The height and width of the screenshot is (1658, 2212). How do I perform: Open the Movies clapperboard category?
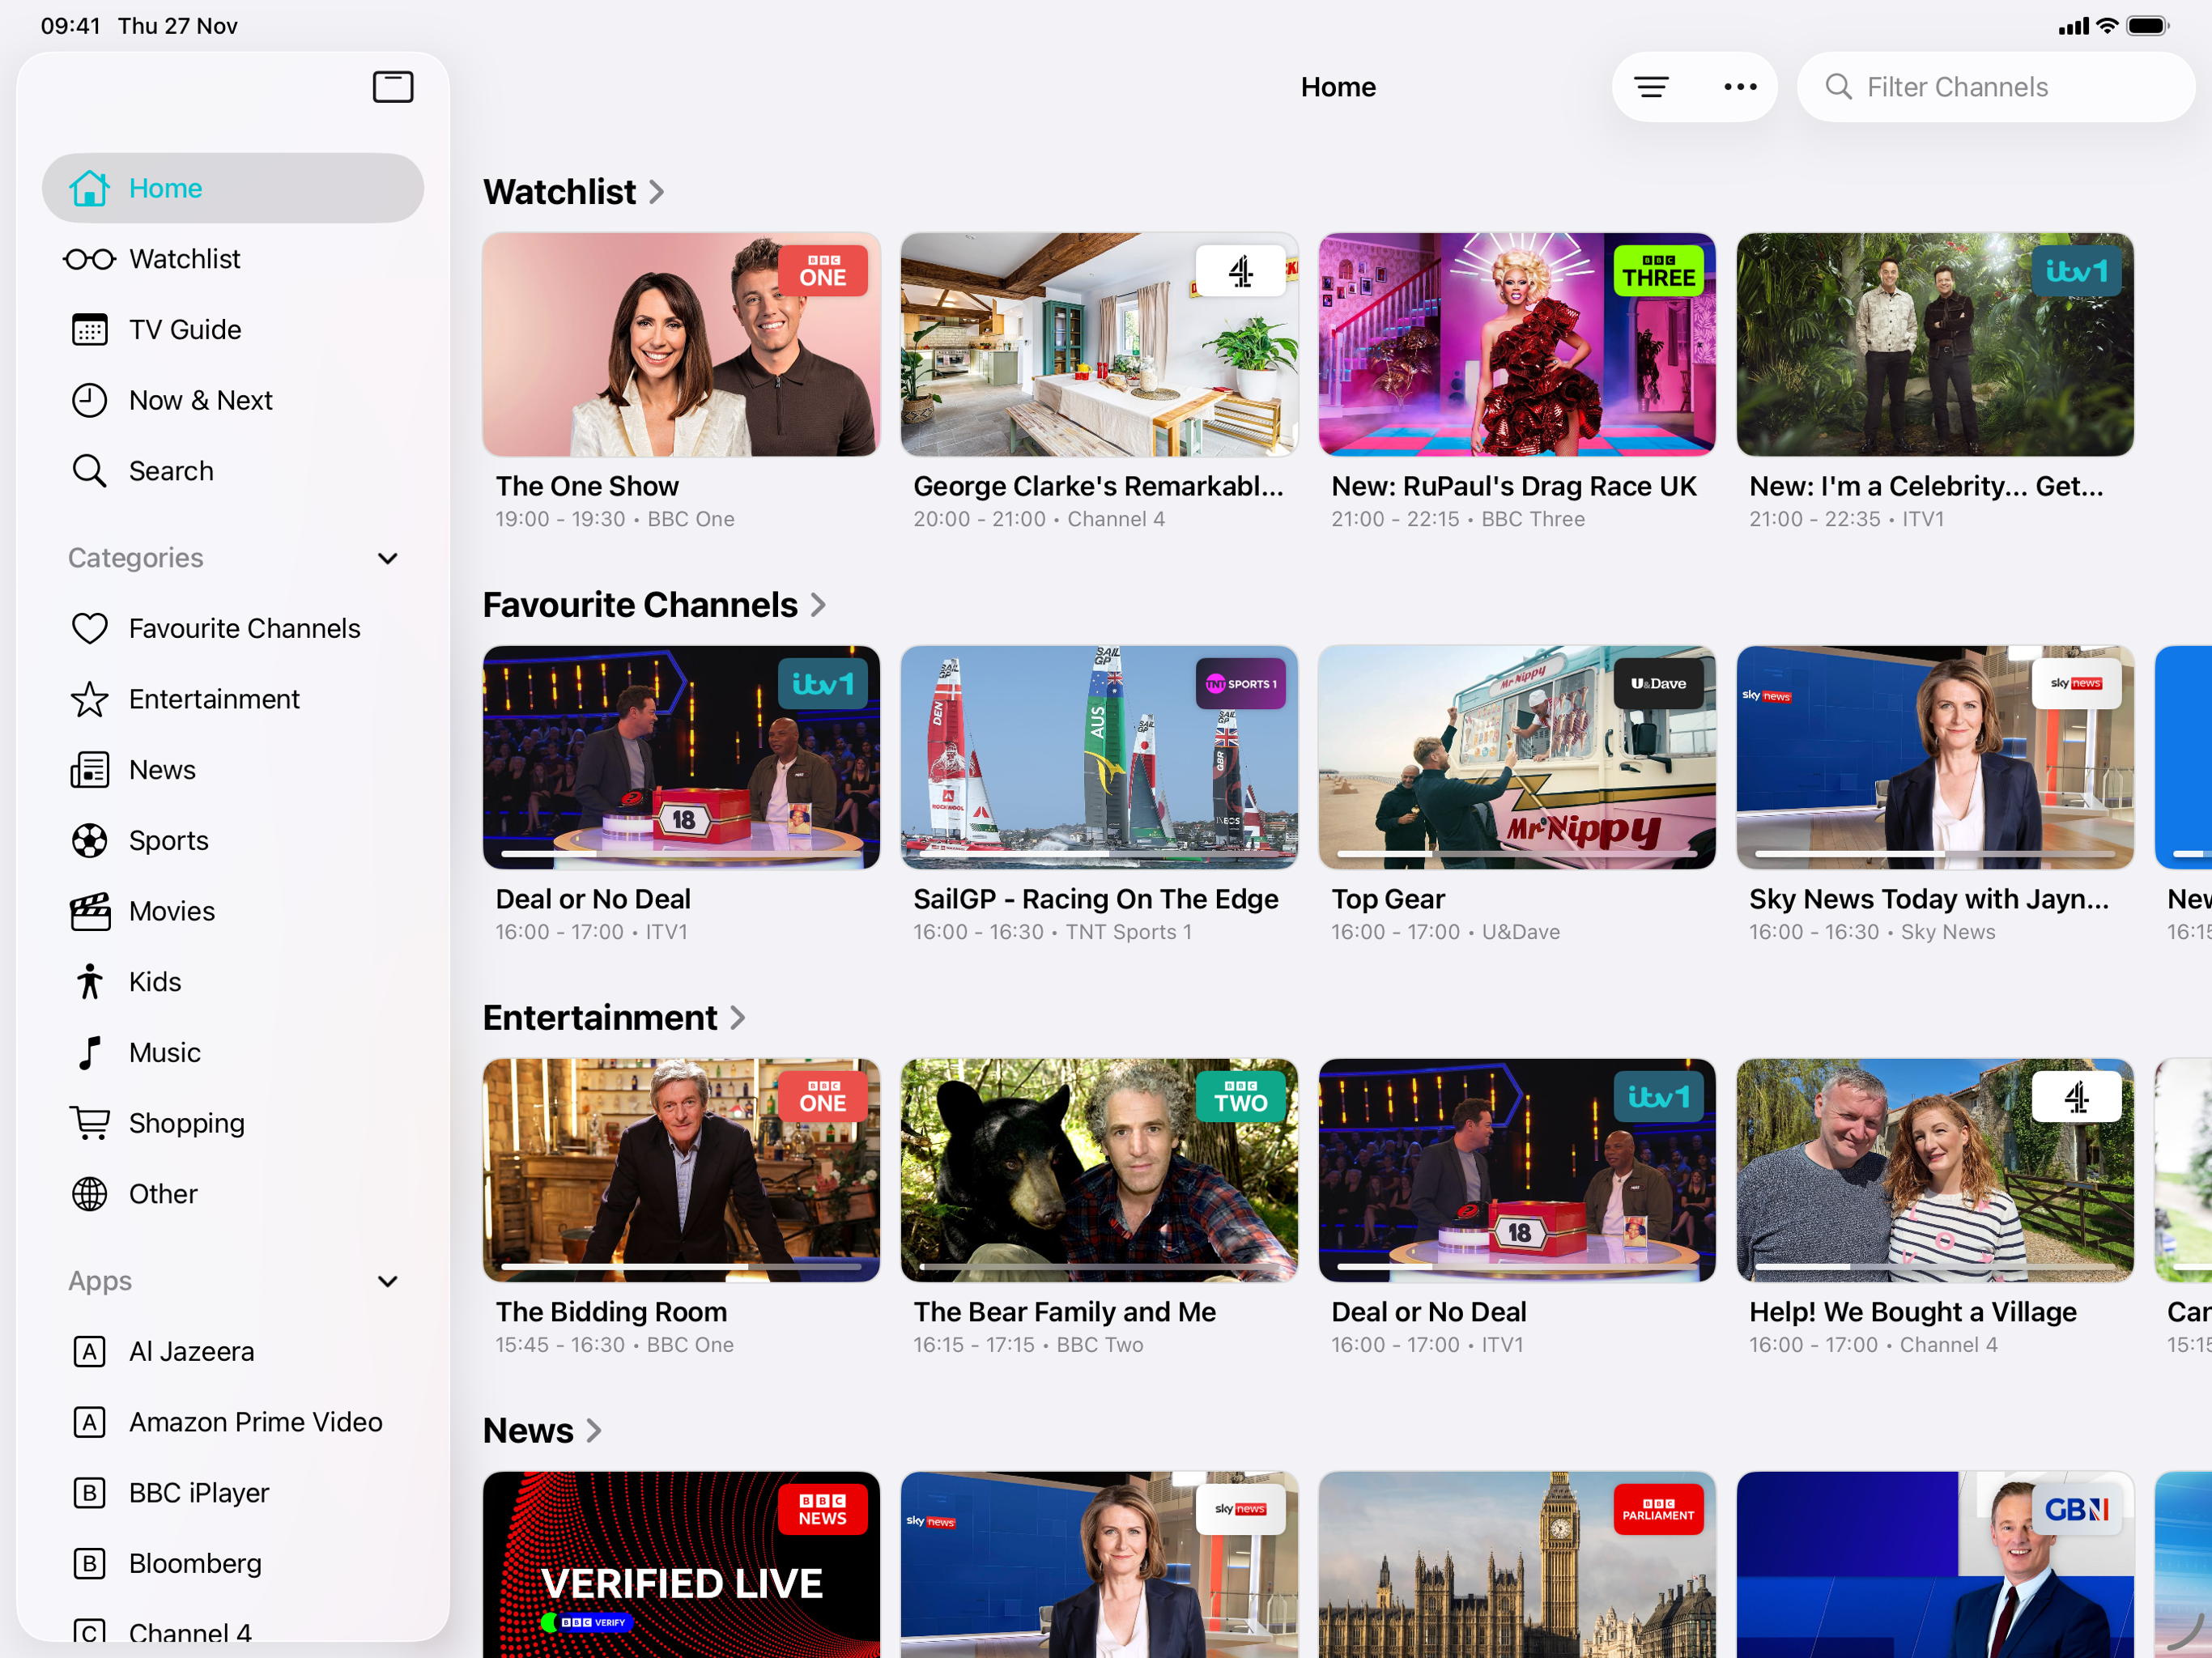point(90,911)
